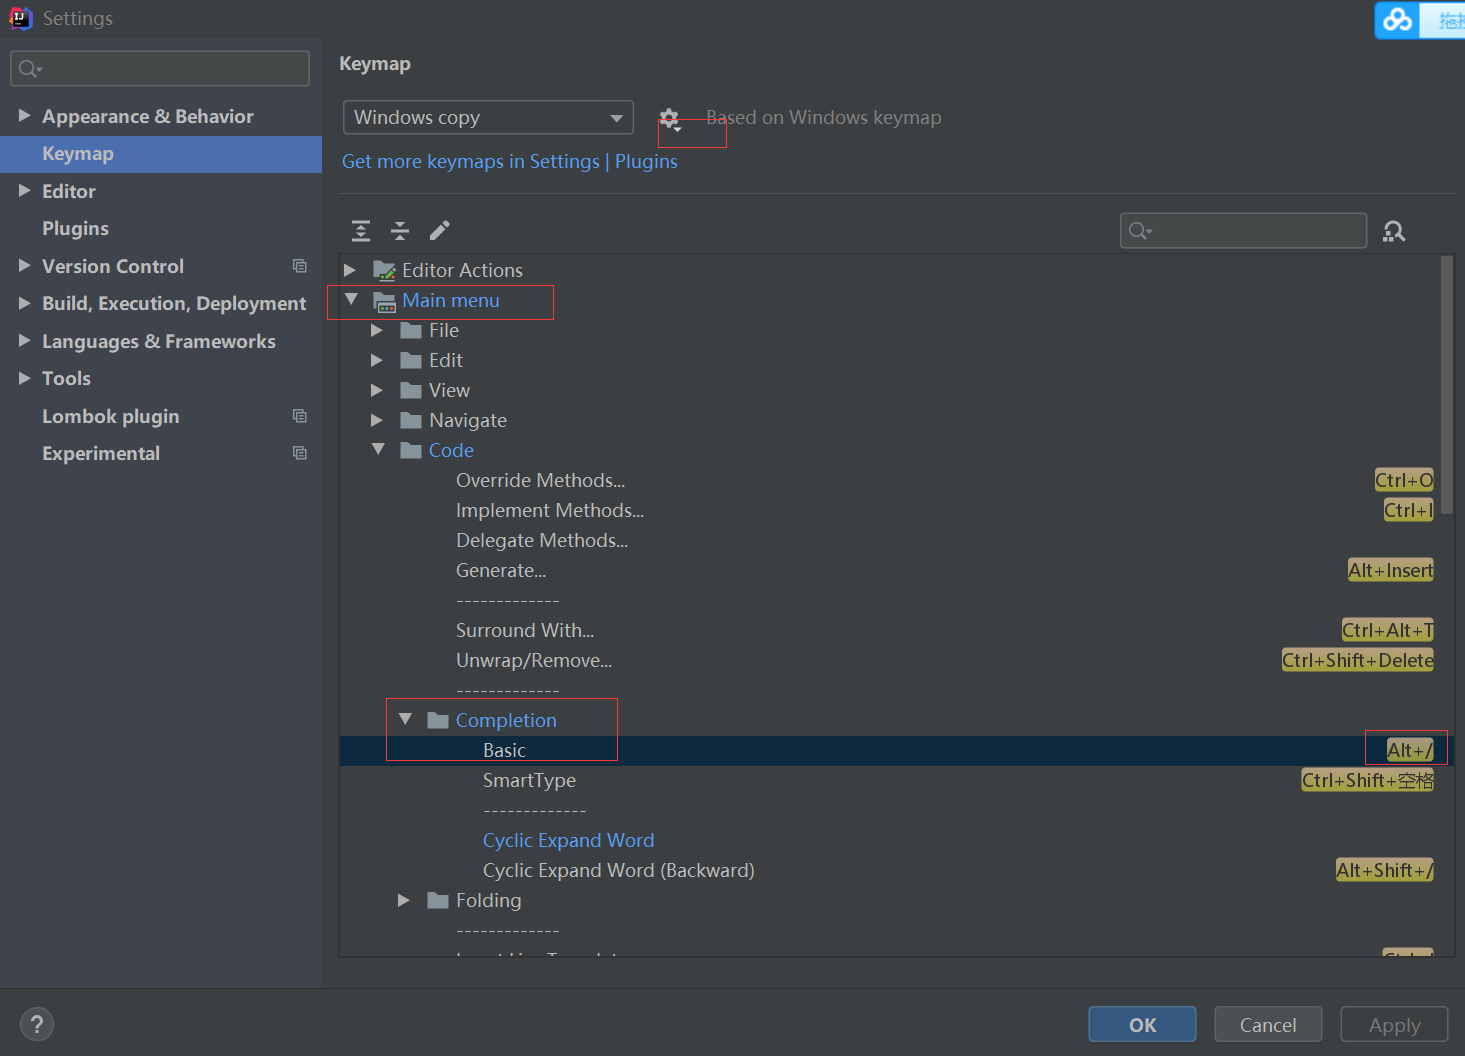Click the Alt+/ shortcut badge

1410,750
